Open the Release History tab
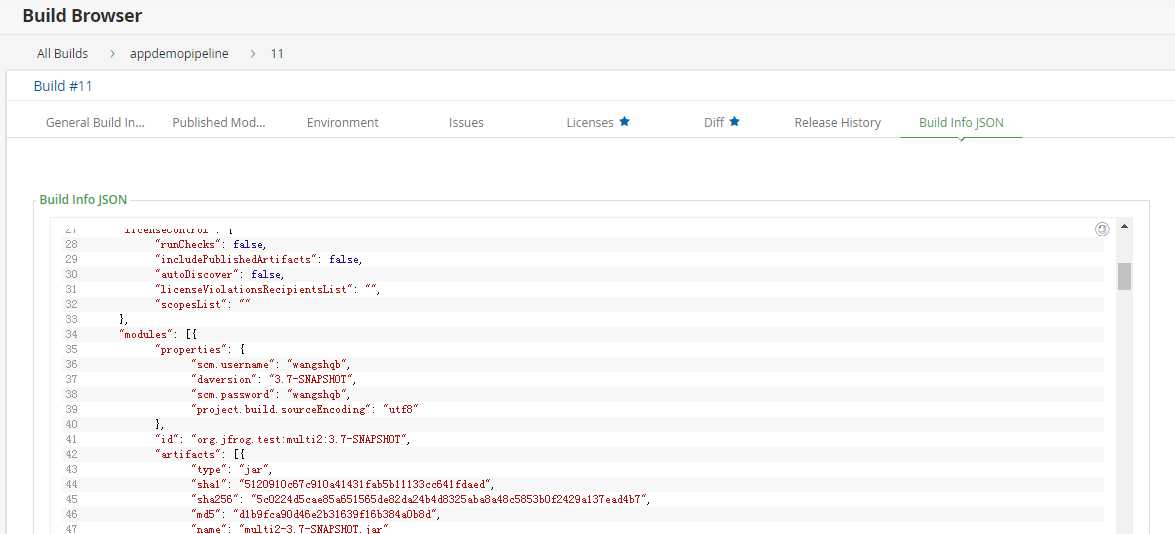The image size is (1175, 534). (x=838, y=122)
